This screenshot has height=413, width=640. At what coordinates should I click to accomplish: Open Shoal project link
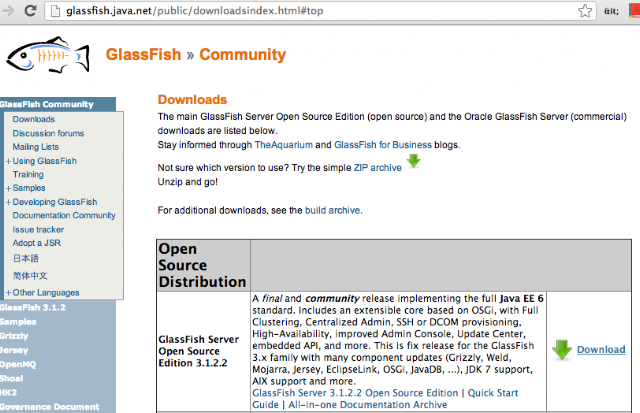[x=11, y=378]
